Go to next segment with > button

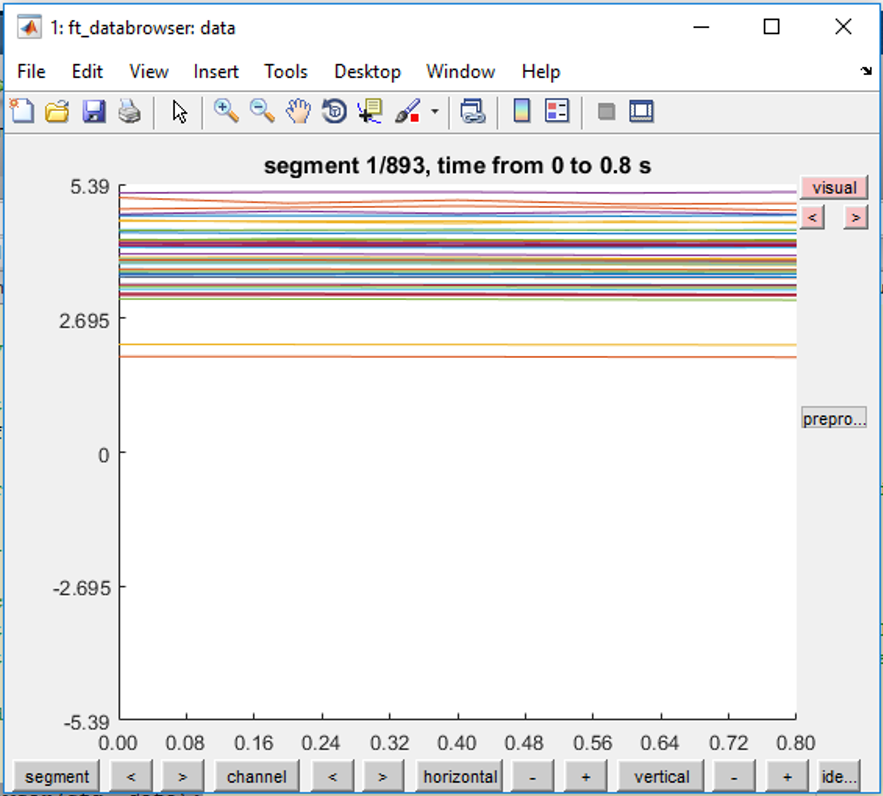[182, 777]
